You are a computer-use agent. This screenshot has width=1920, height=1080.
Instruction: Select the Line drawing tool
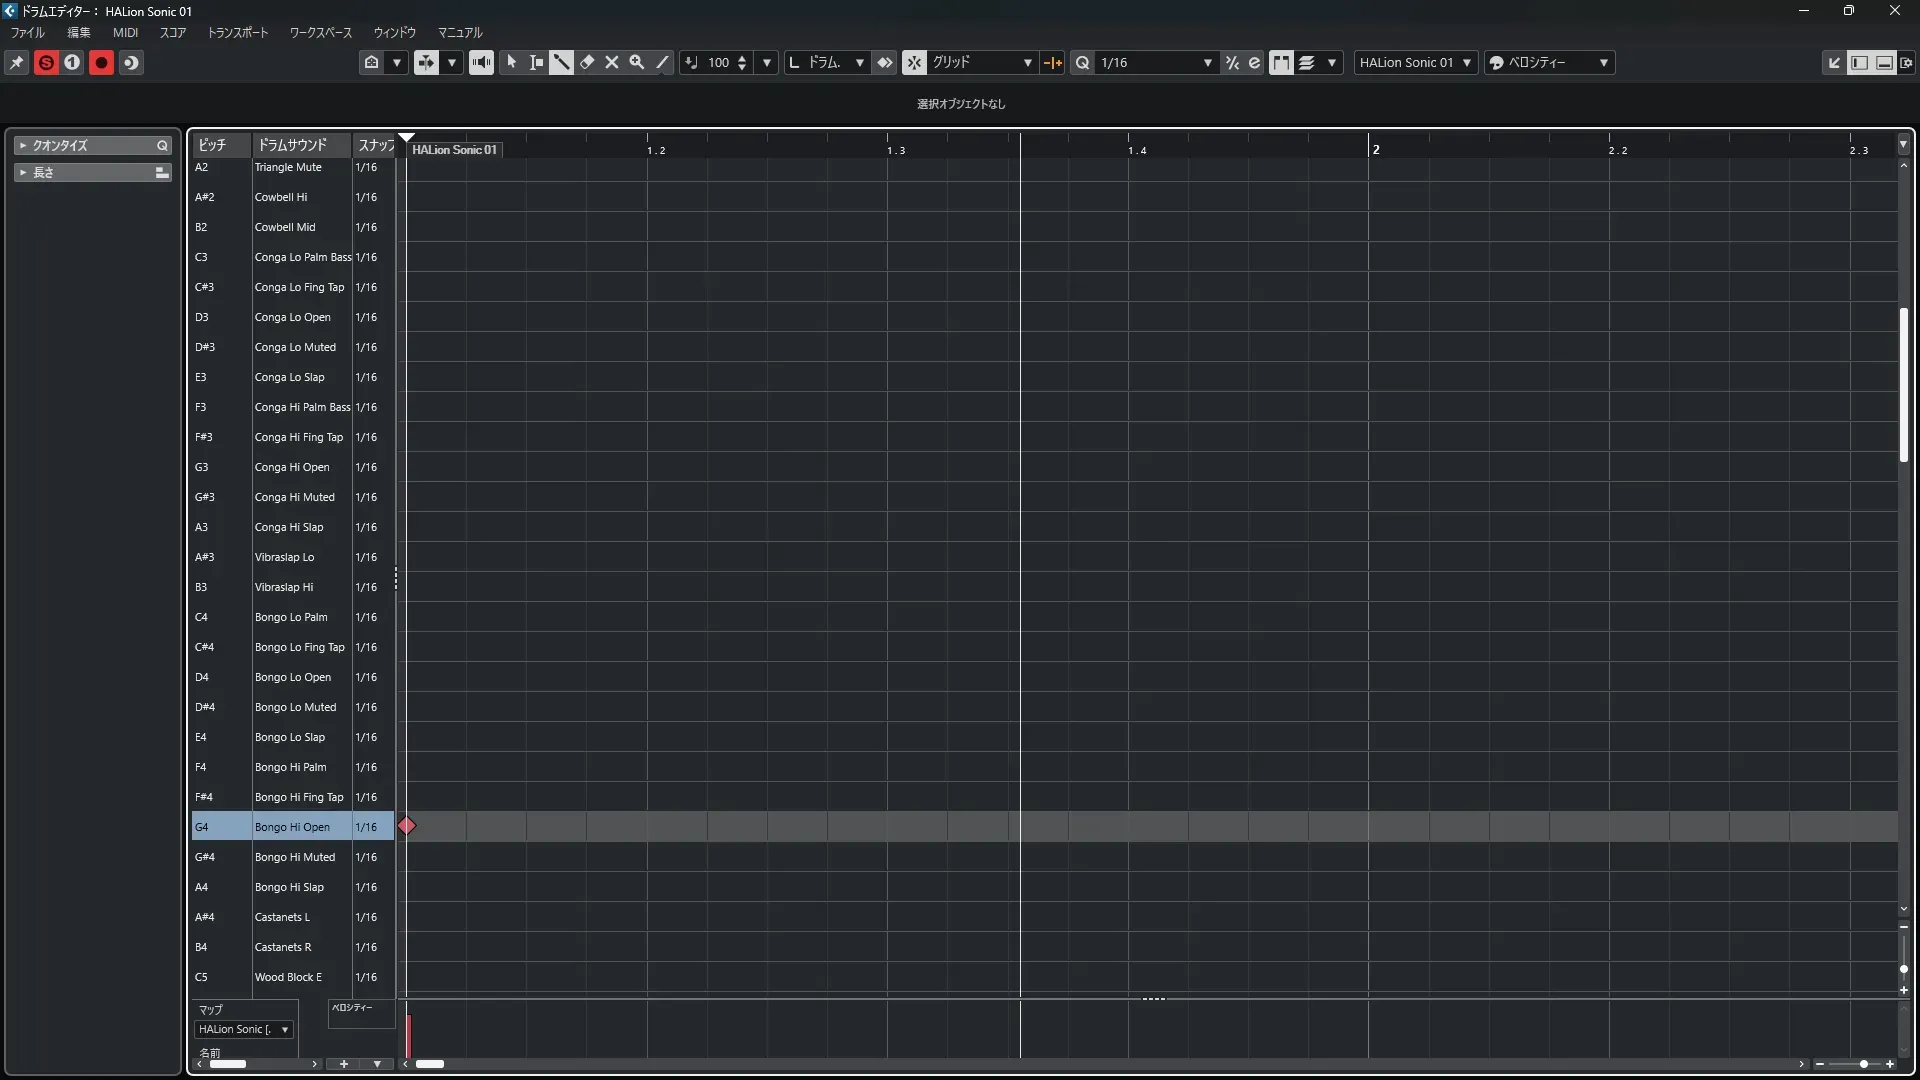pyautogui.click(x=662, y=62)
